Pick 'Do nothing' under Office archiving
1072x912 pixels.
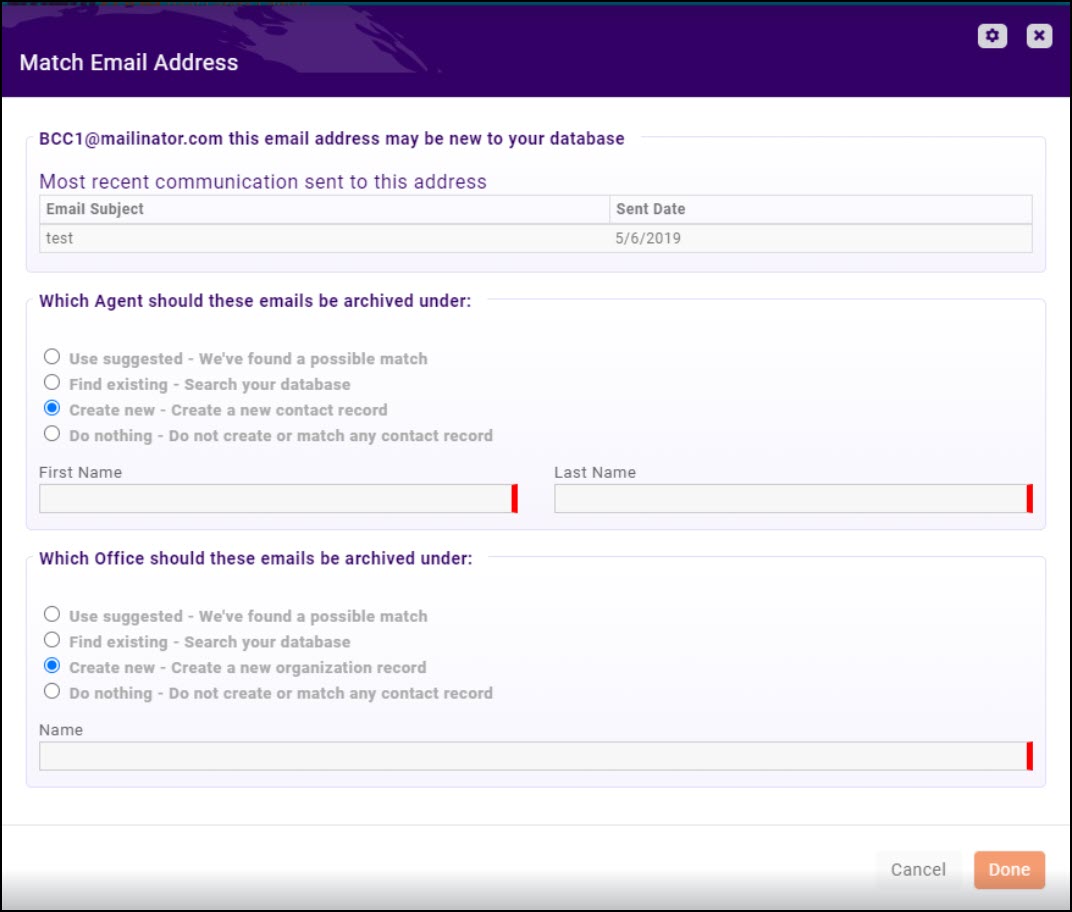coord(52,691)
